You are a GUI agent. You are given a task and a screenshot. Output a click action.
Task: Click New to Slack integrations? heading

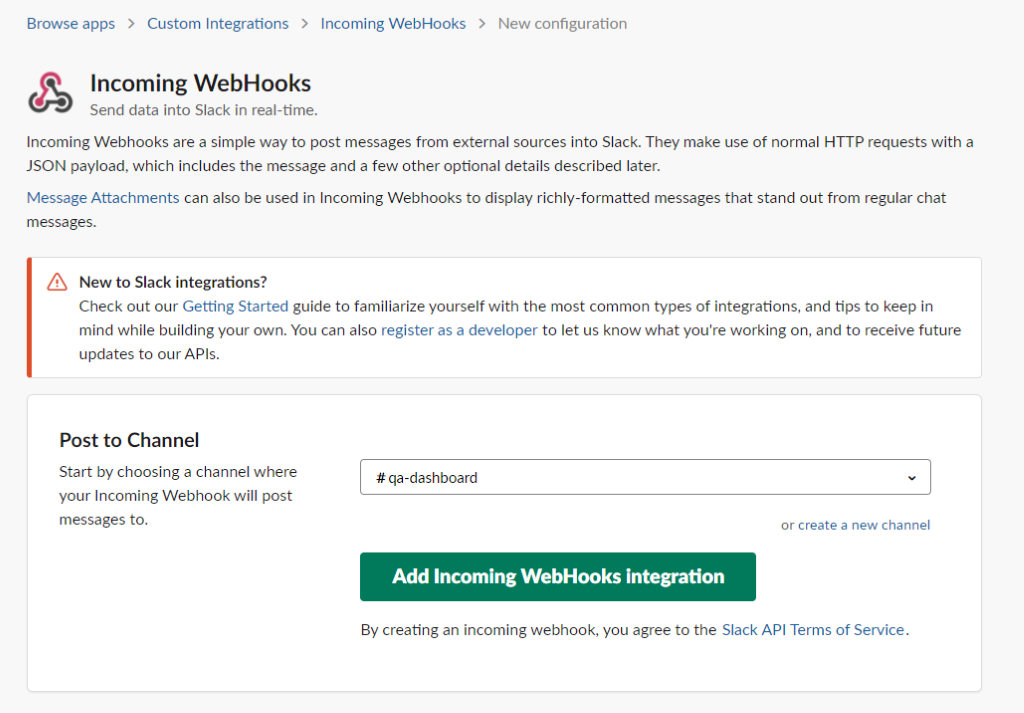(173, 282)
